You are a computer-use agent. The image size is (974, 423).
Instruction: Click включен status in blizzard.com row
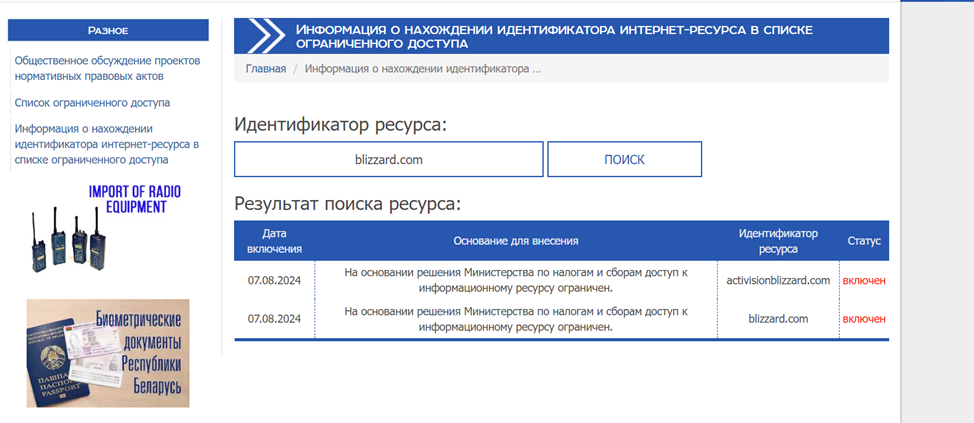(x=864, y=319)
